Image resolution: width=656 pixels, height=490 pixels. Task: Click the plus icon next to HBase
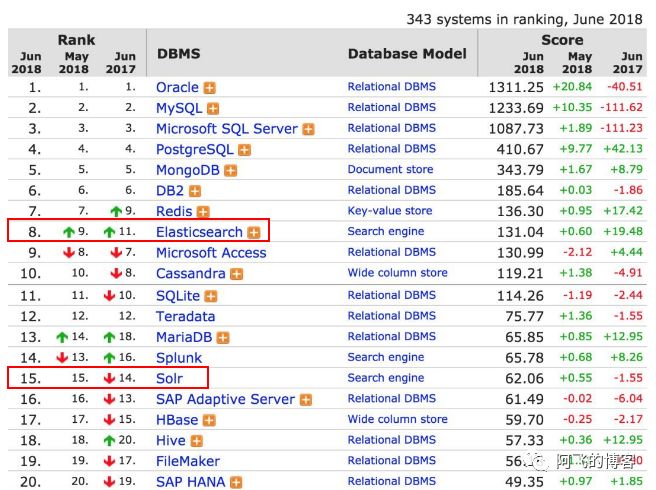[209, 421]
